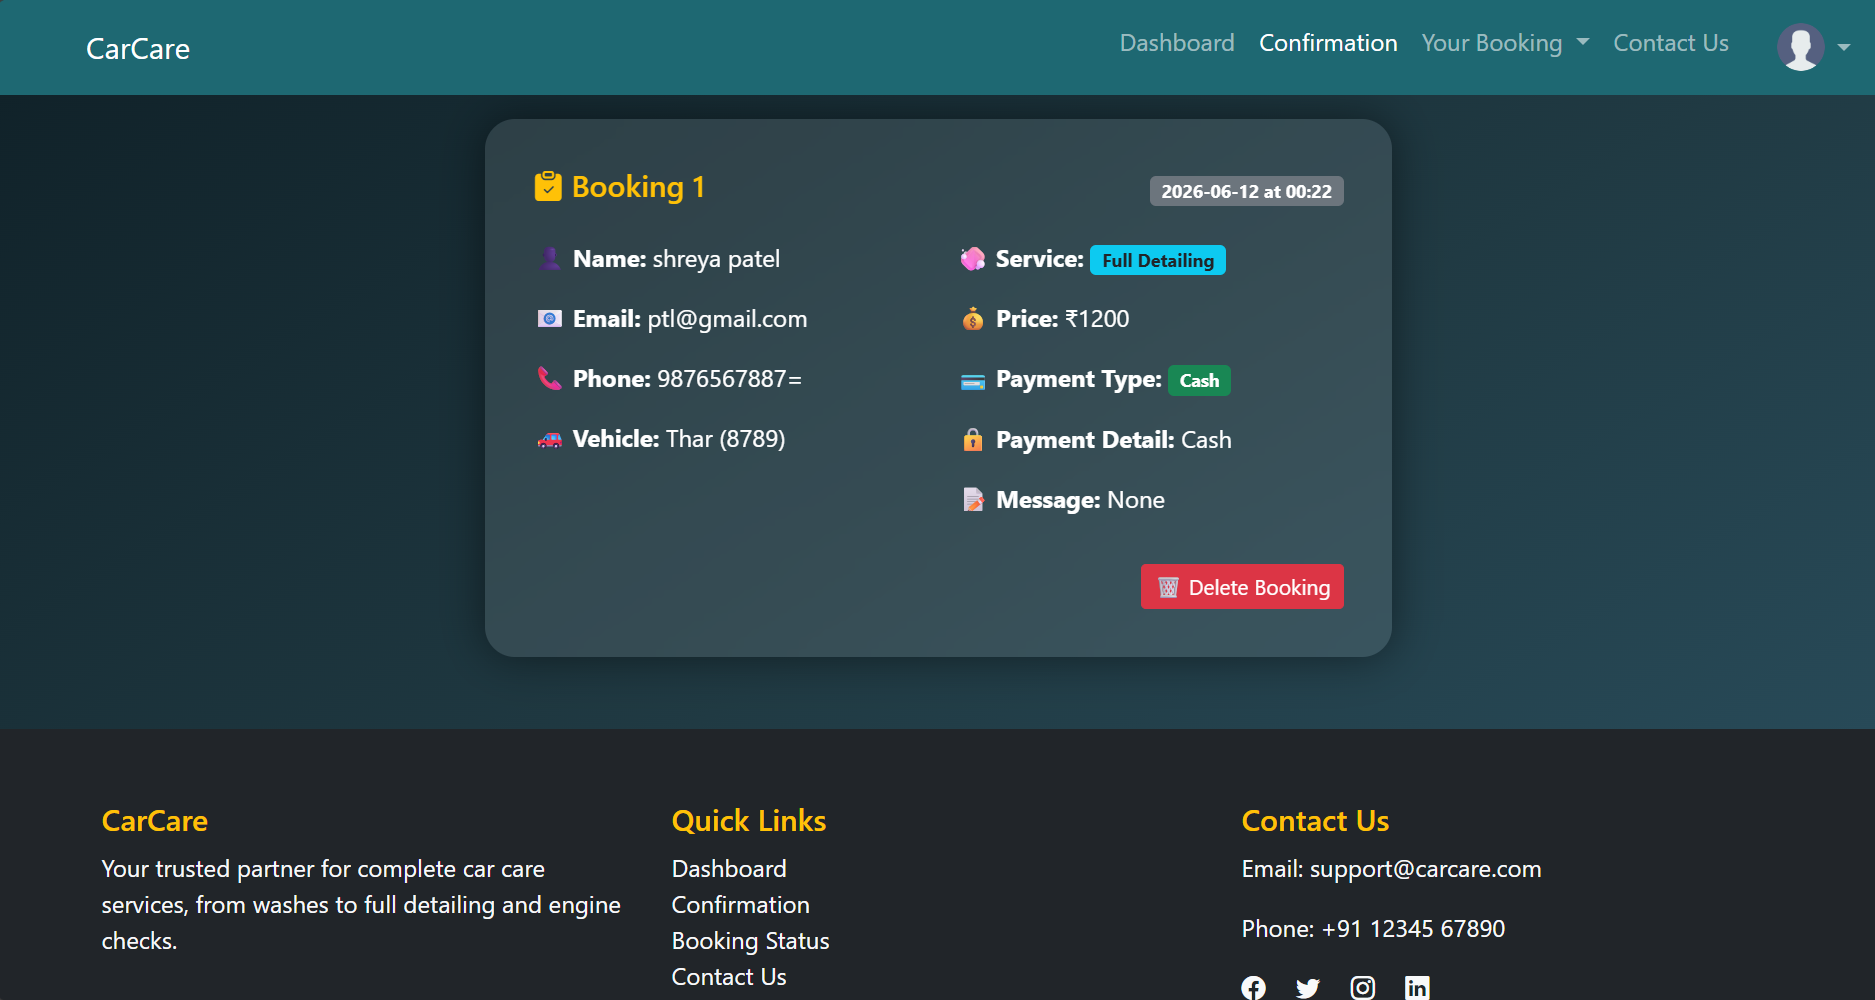Click the envelope icon beside Email
Screen dimensions: 1875x1000
pyautogui.click(x=550, y=319)
